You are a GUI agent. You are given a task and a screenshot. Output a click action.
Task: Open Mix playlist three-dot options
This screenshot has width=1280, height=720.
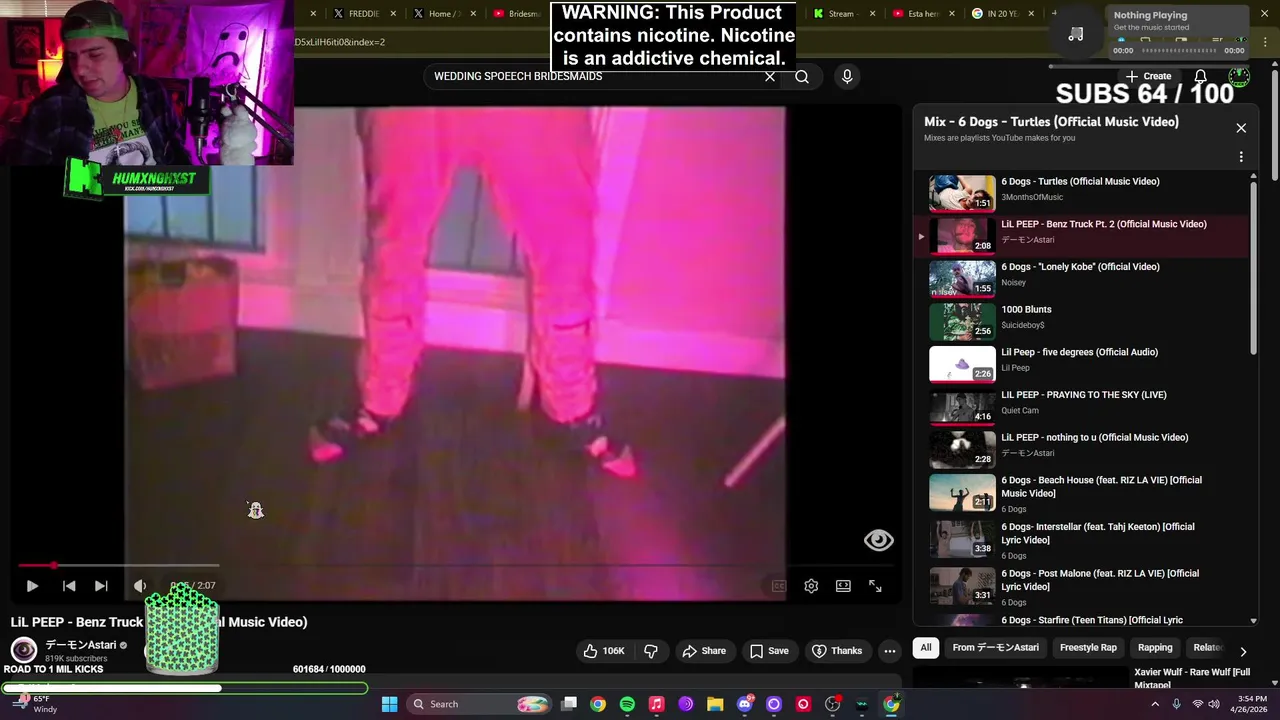pos(1241,157)
